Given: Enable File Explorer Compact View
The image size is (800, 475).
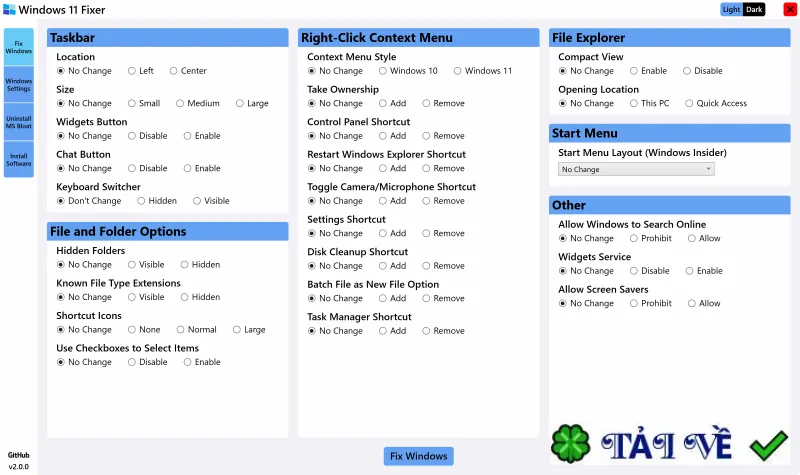Looking at the screenshot, I should point(648,71).
